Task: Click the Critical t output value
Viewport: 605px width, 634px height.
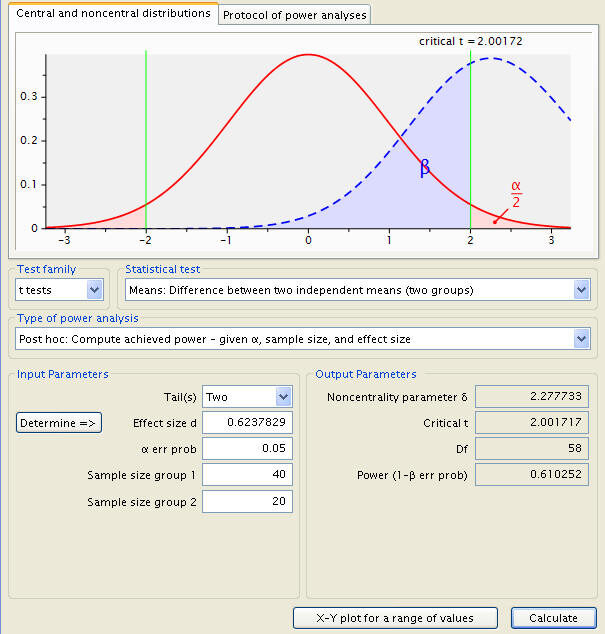Action: [532, 423]
